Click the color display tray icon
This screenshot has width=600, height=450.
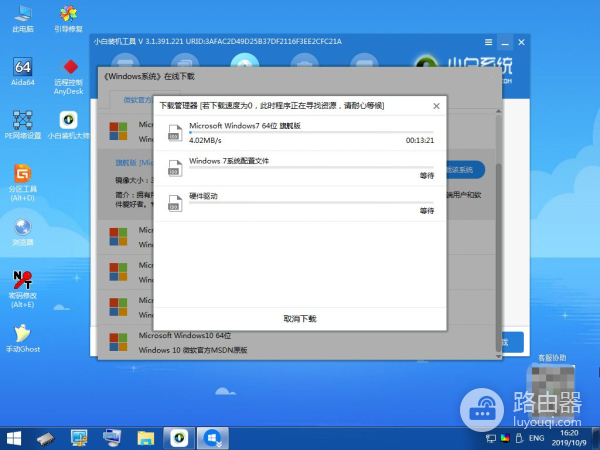(505, 439)
